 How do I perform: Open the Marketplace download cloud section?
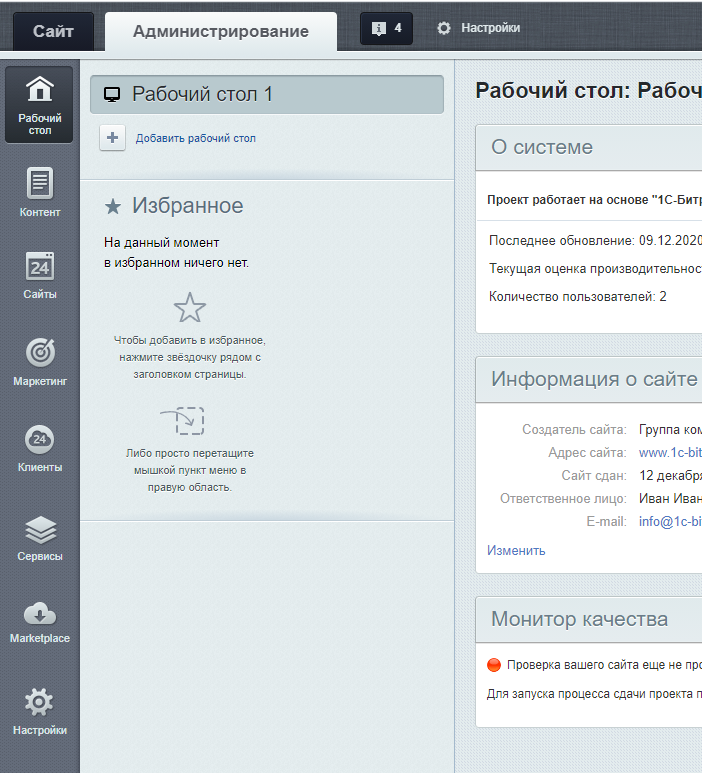[39, 622]
